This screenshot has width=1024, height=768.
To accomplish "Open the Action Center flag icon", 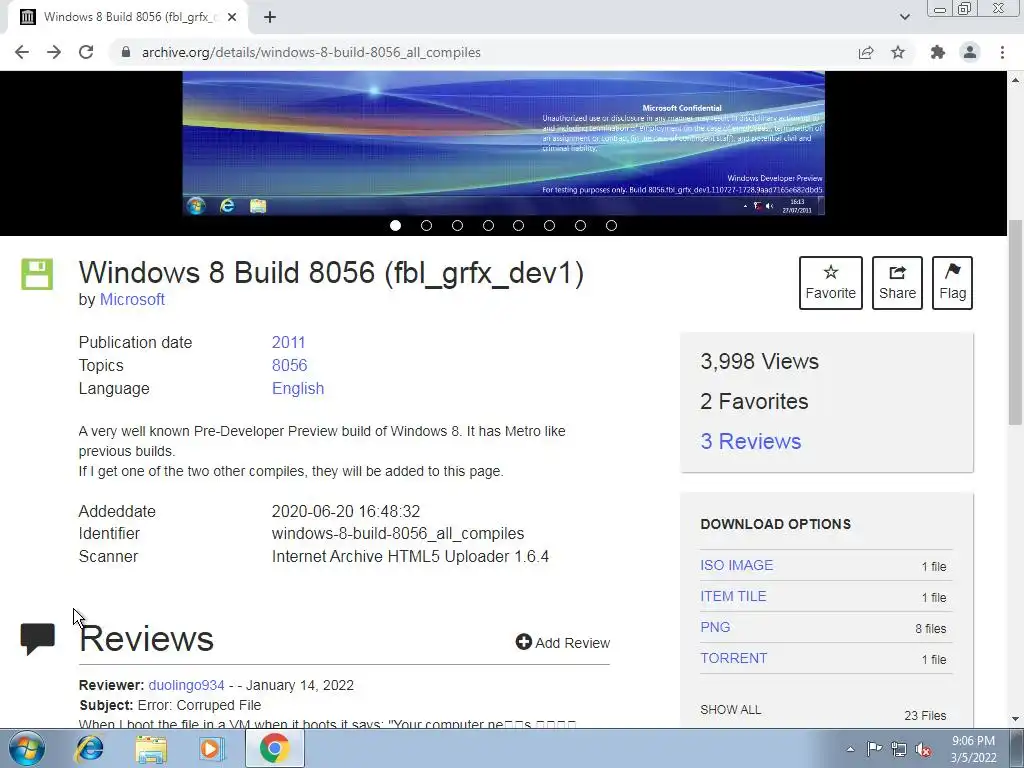I will pyautogui.click(x=874, y=749).
